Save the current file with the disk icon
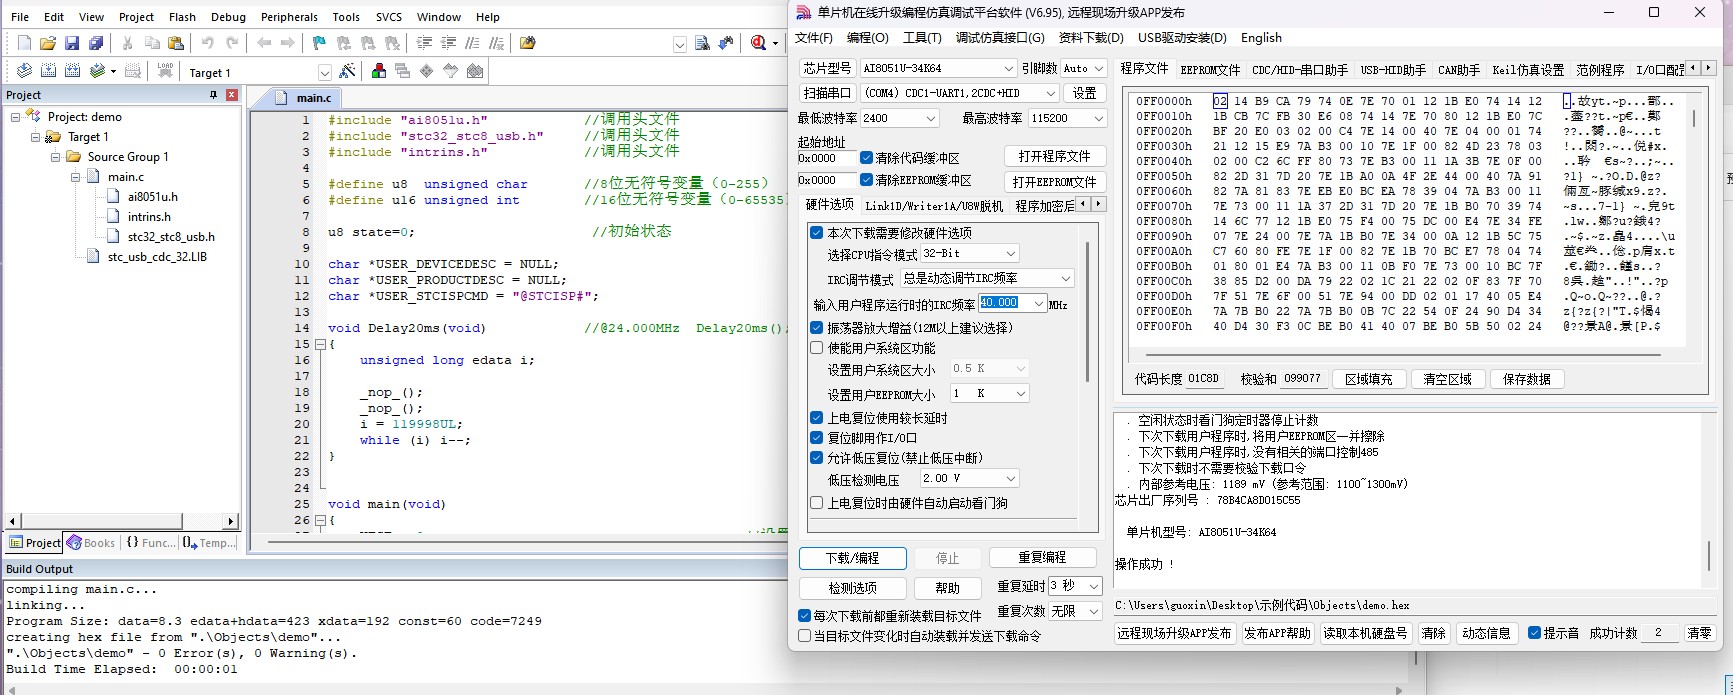The width and height of the screenshot is (1733, 695). pyautogui.click(x=72, y=43)
